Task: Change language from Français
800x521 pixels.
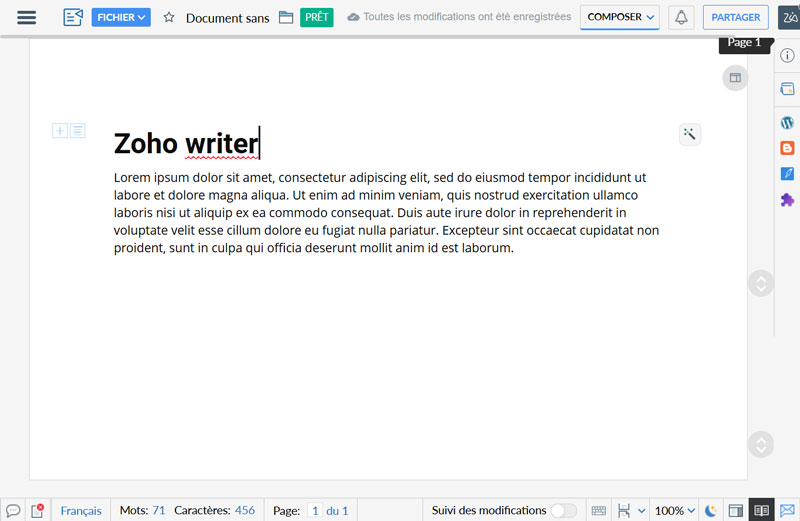Action: tap(81, 510)
